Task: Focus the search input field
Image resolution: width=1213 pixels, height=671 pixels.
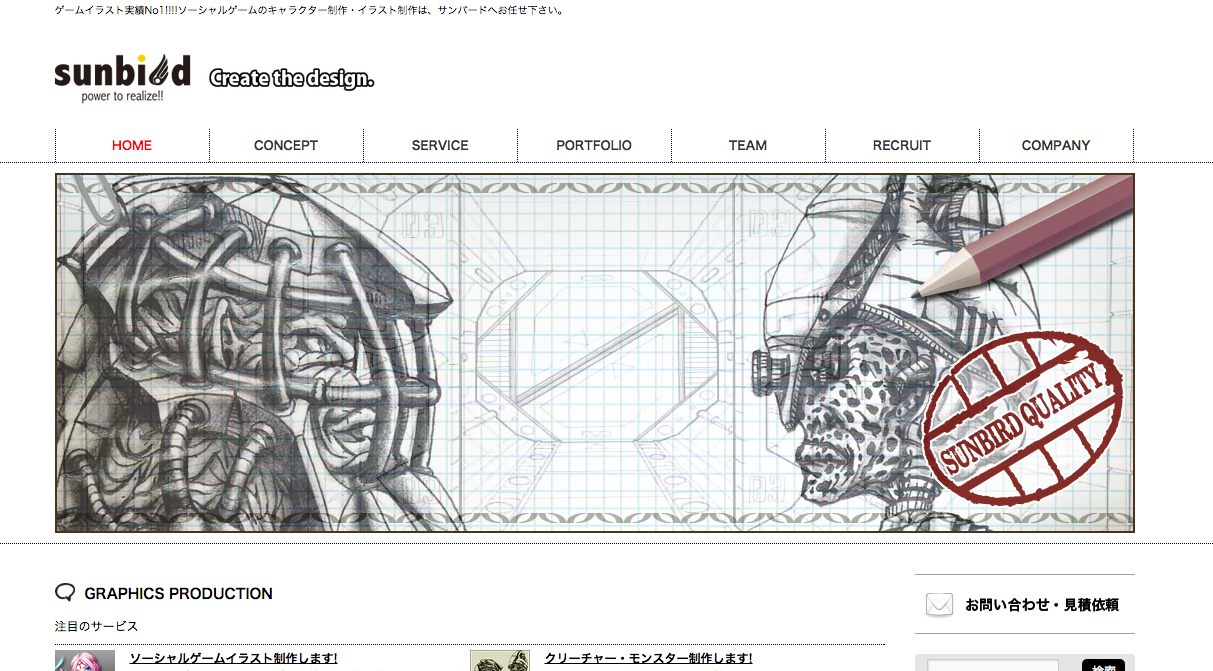Action: (993, 666)
